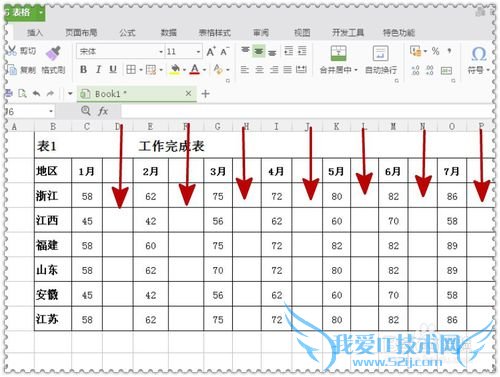
Task: Click the increase indent icon
Action: tap(302, 51)
